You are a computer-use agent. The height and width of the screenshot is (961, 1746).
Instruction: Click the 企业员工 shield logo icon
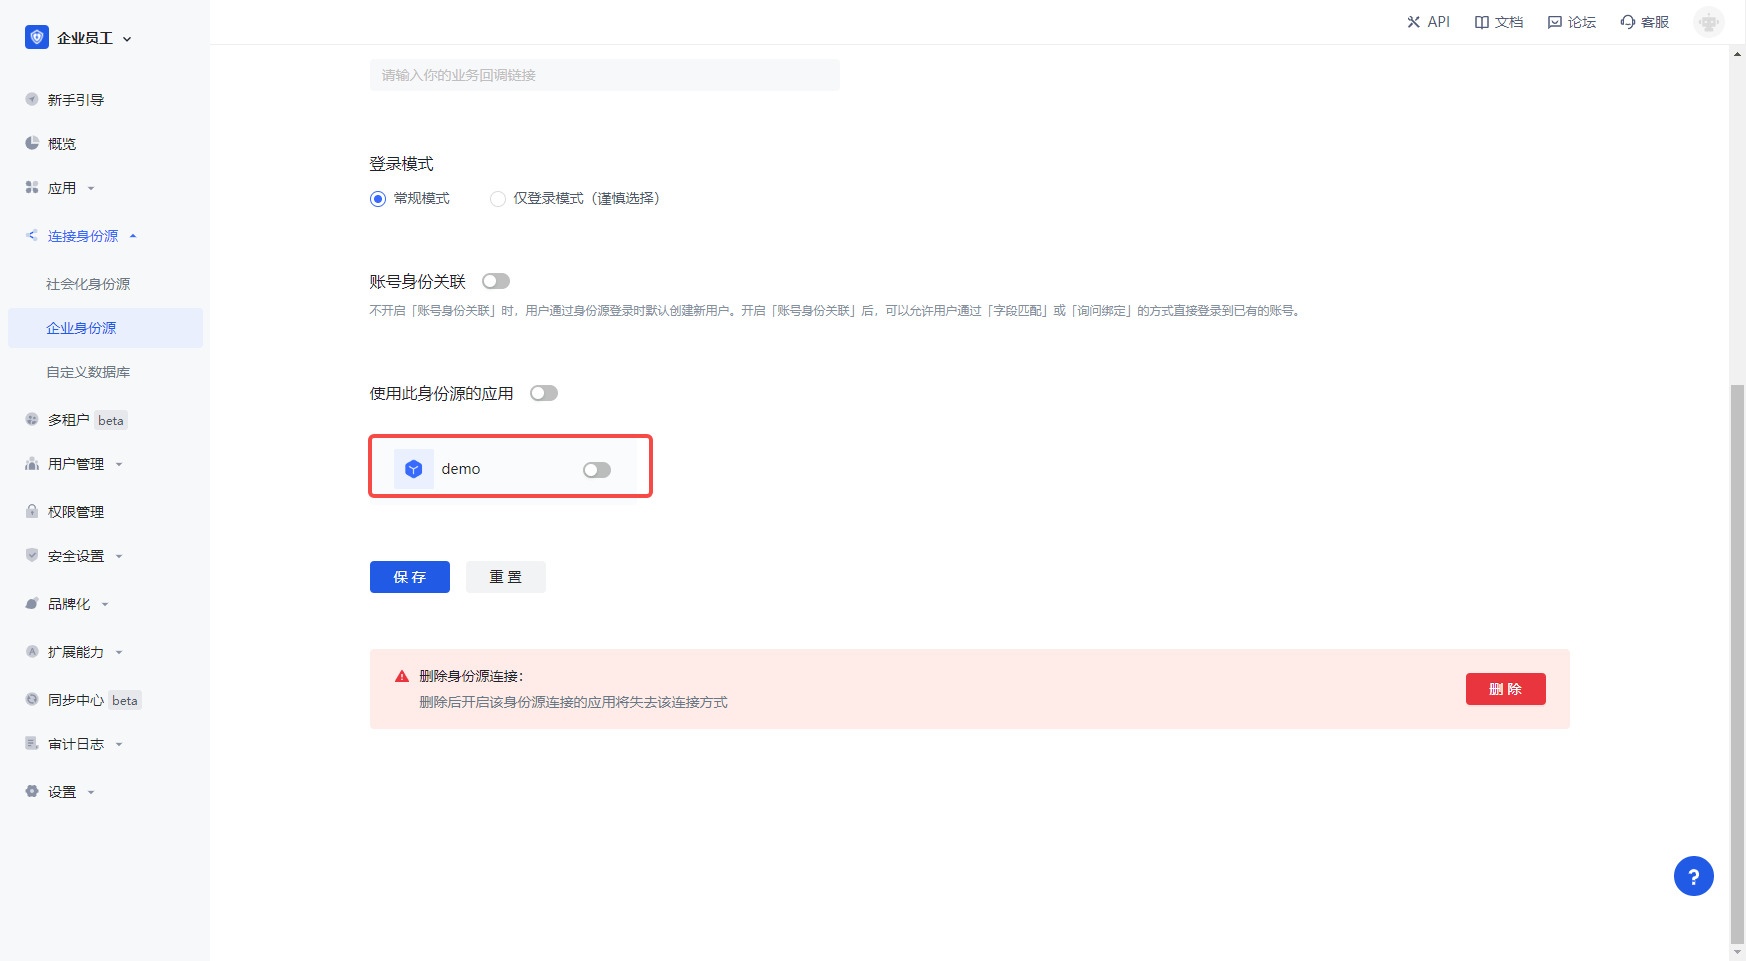tap(37, 38)
